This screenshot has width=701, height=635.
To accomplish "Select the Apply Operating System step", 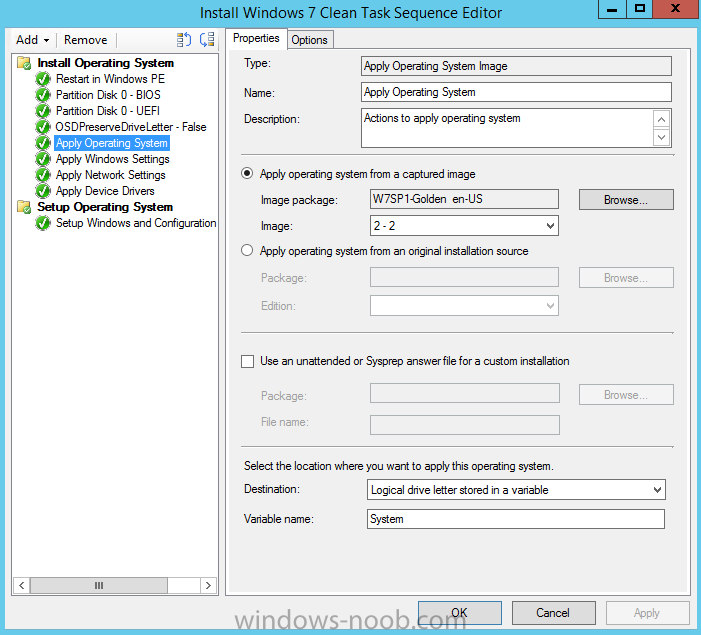I will 112,143.
